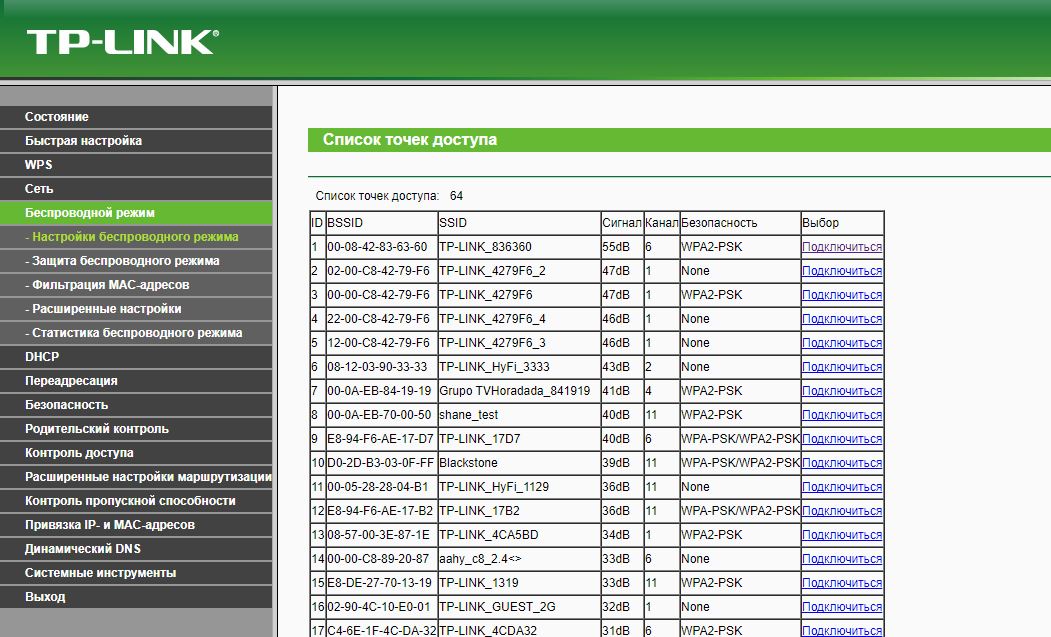Screen dimensions: 1051x637
Task: Open the Безопасность sidebar section
Action: (136, 405)
